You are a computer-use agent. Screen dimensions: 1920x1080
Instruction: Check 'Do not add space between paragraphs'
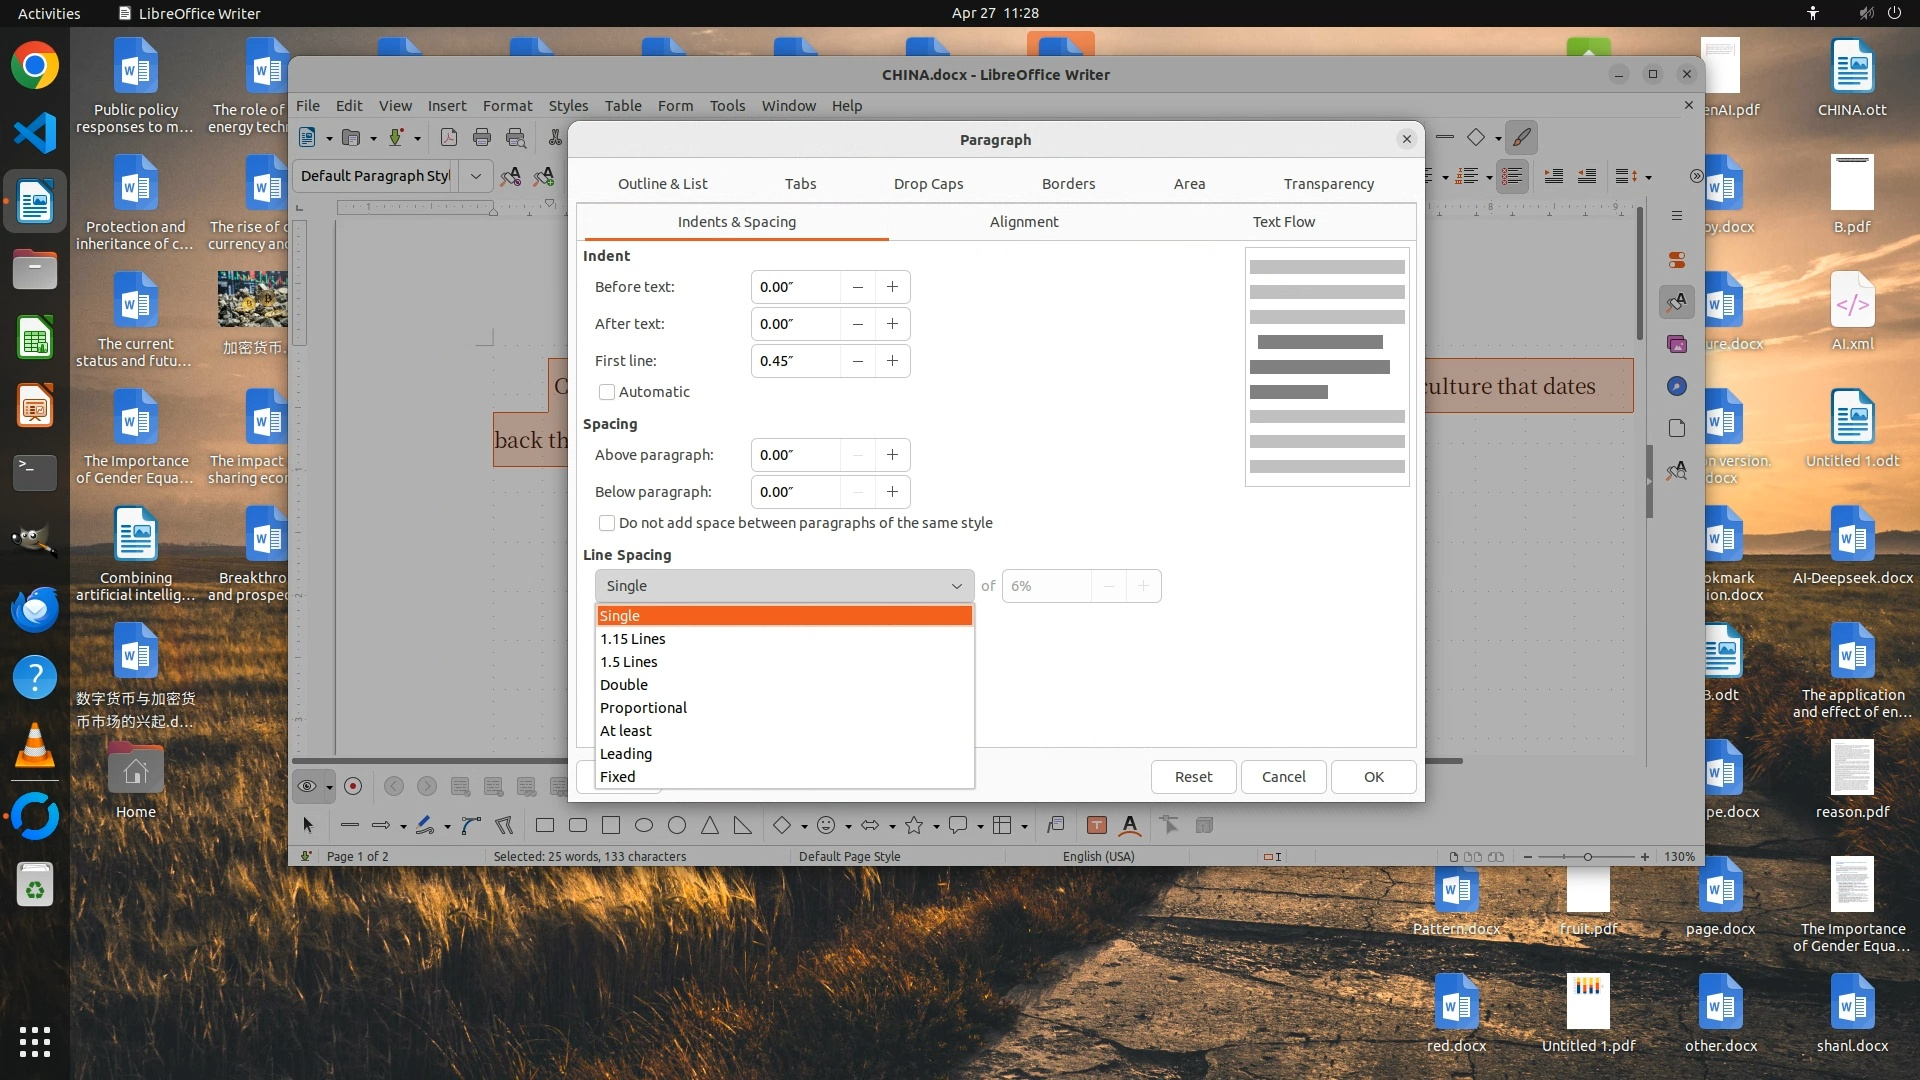[607, 523]
